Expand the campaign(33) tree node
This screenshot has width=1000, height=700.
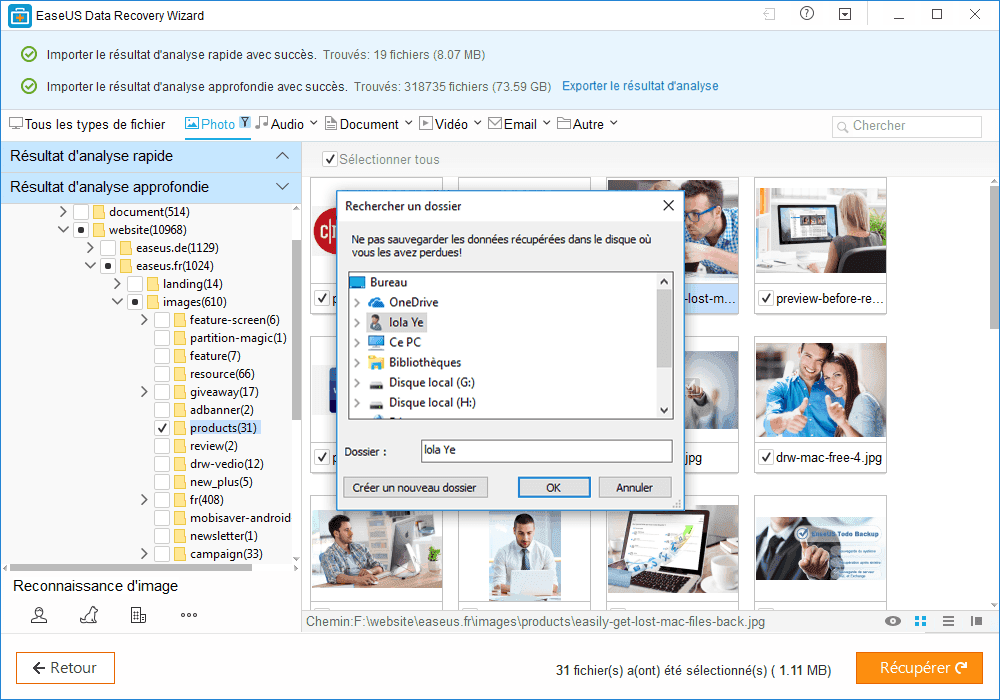pyautogui.click(x=144, y=553)
